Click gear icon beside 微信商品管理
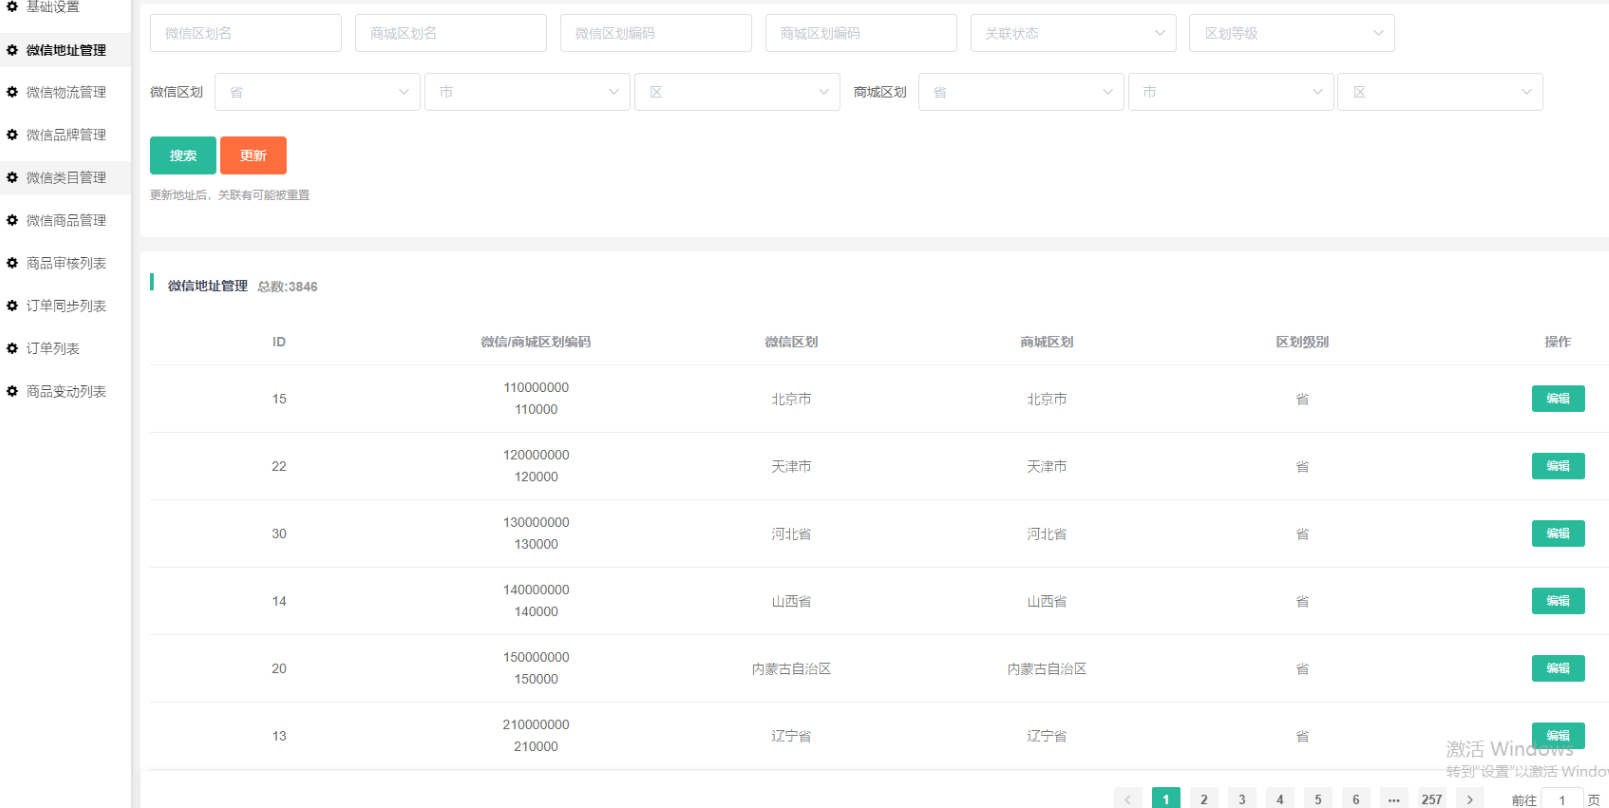 click(x=12, y=220)
